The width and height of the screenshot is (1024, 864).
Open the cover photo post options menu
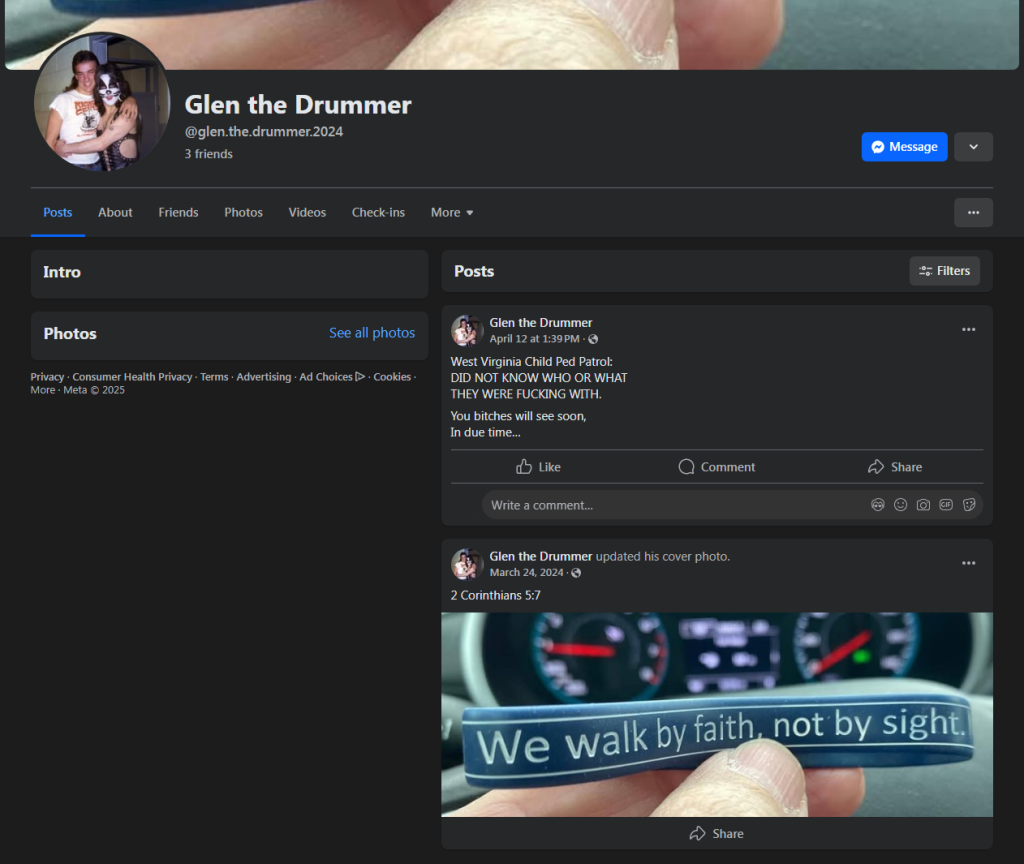968,563
